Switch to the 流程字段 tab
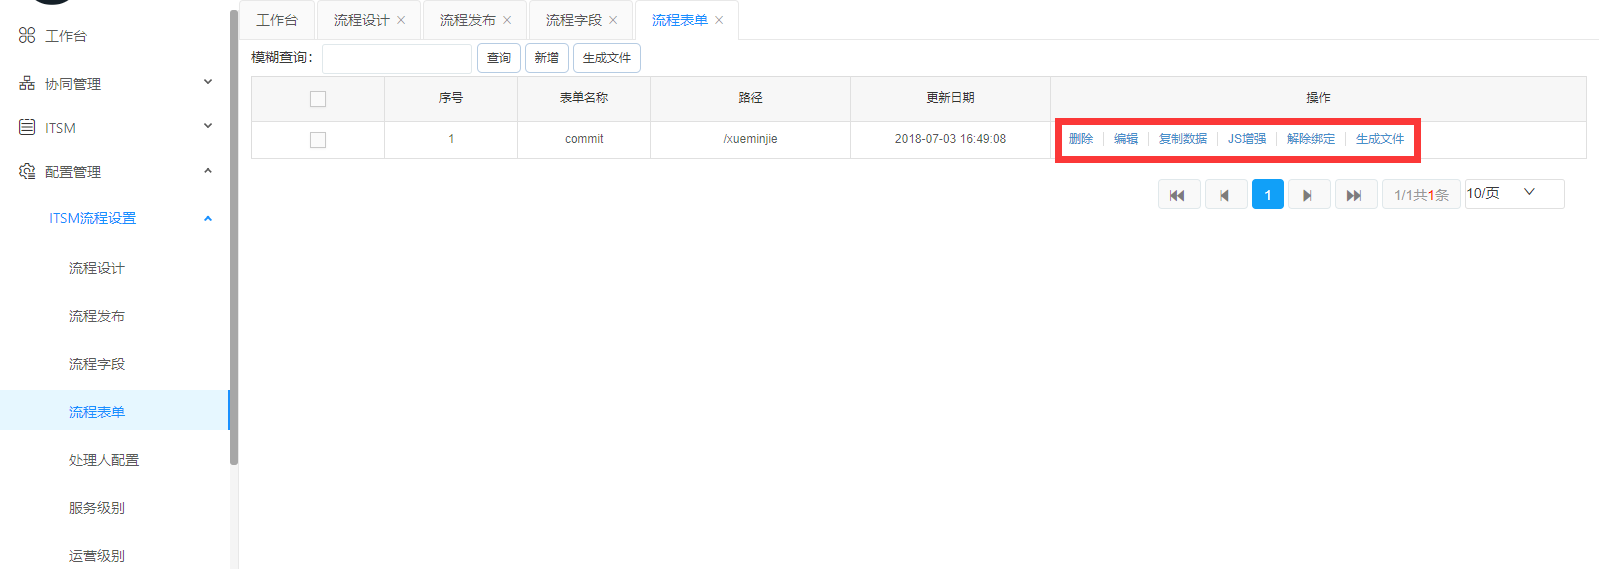1599x569 pixels. pyautogui.click(x=573, y=20)
